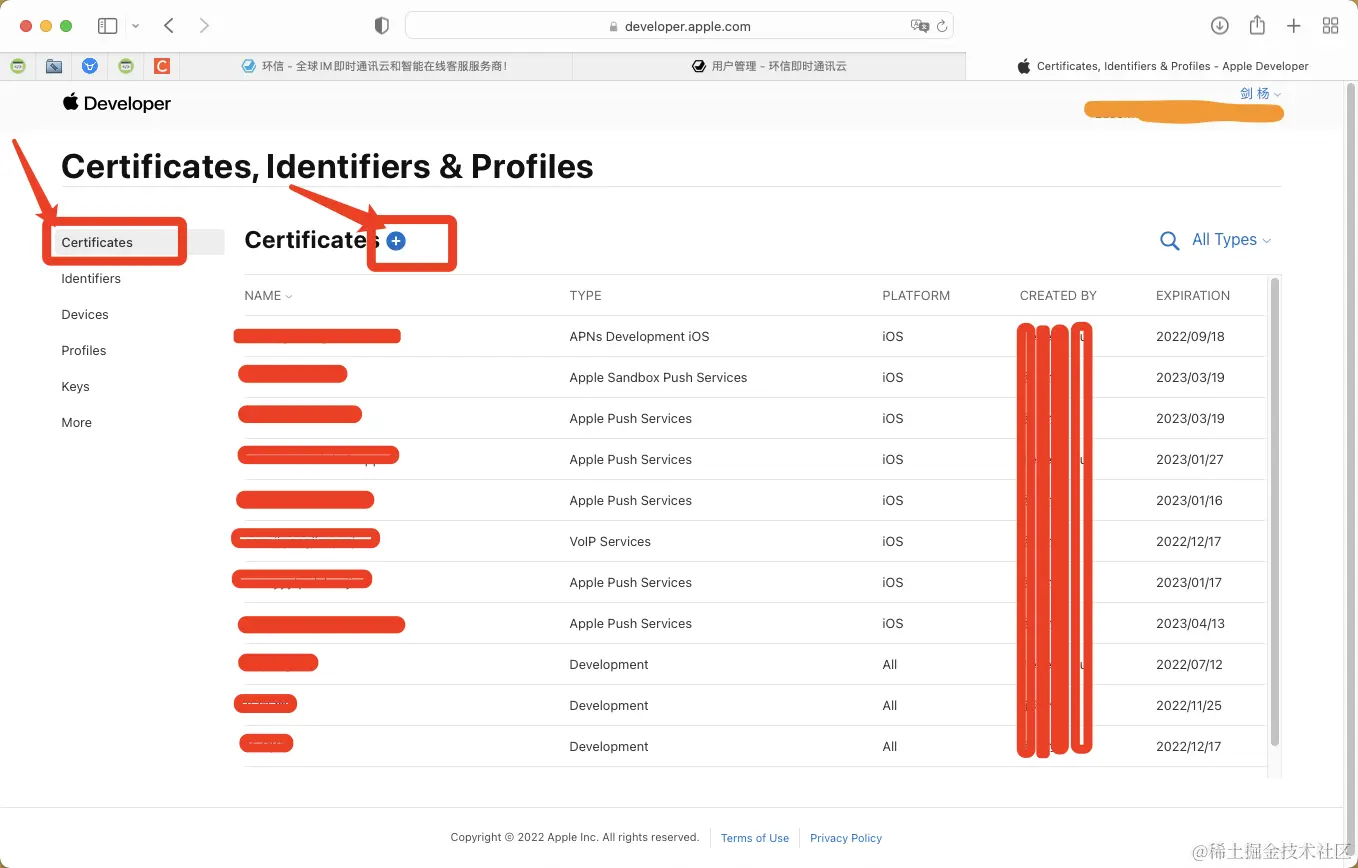
Task: Select Certificates in the sidebar
Action: (97, 242)
